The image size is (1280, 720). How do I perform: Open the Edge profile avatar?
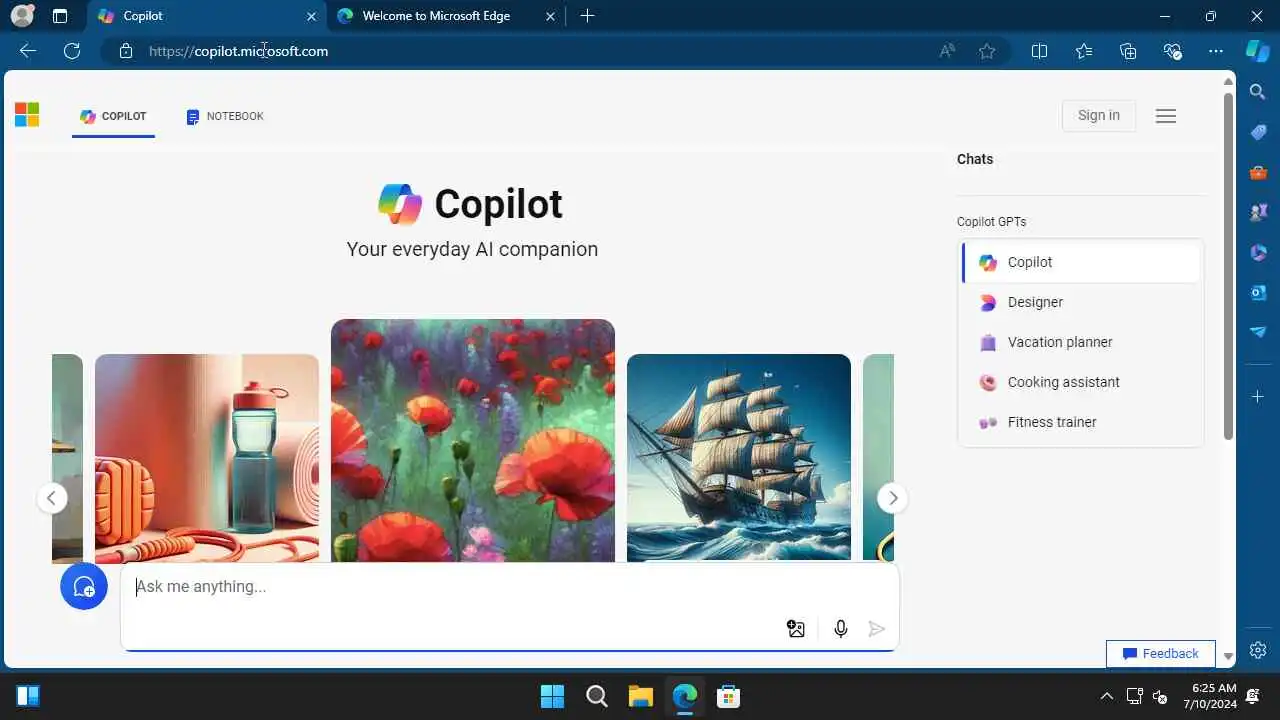22,16
